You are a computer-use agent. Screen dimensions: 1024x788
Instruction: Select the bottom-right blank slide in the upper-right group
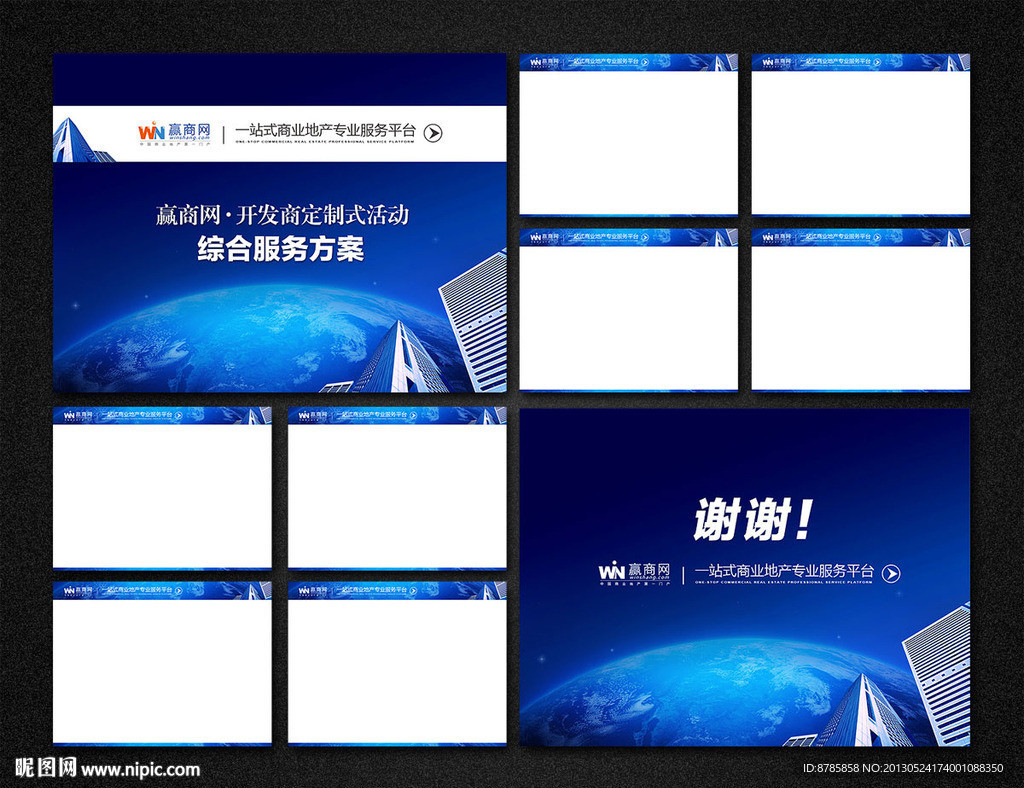[861, 310]
